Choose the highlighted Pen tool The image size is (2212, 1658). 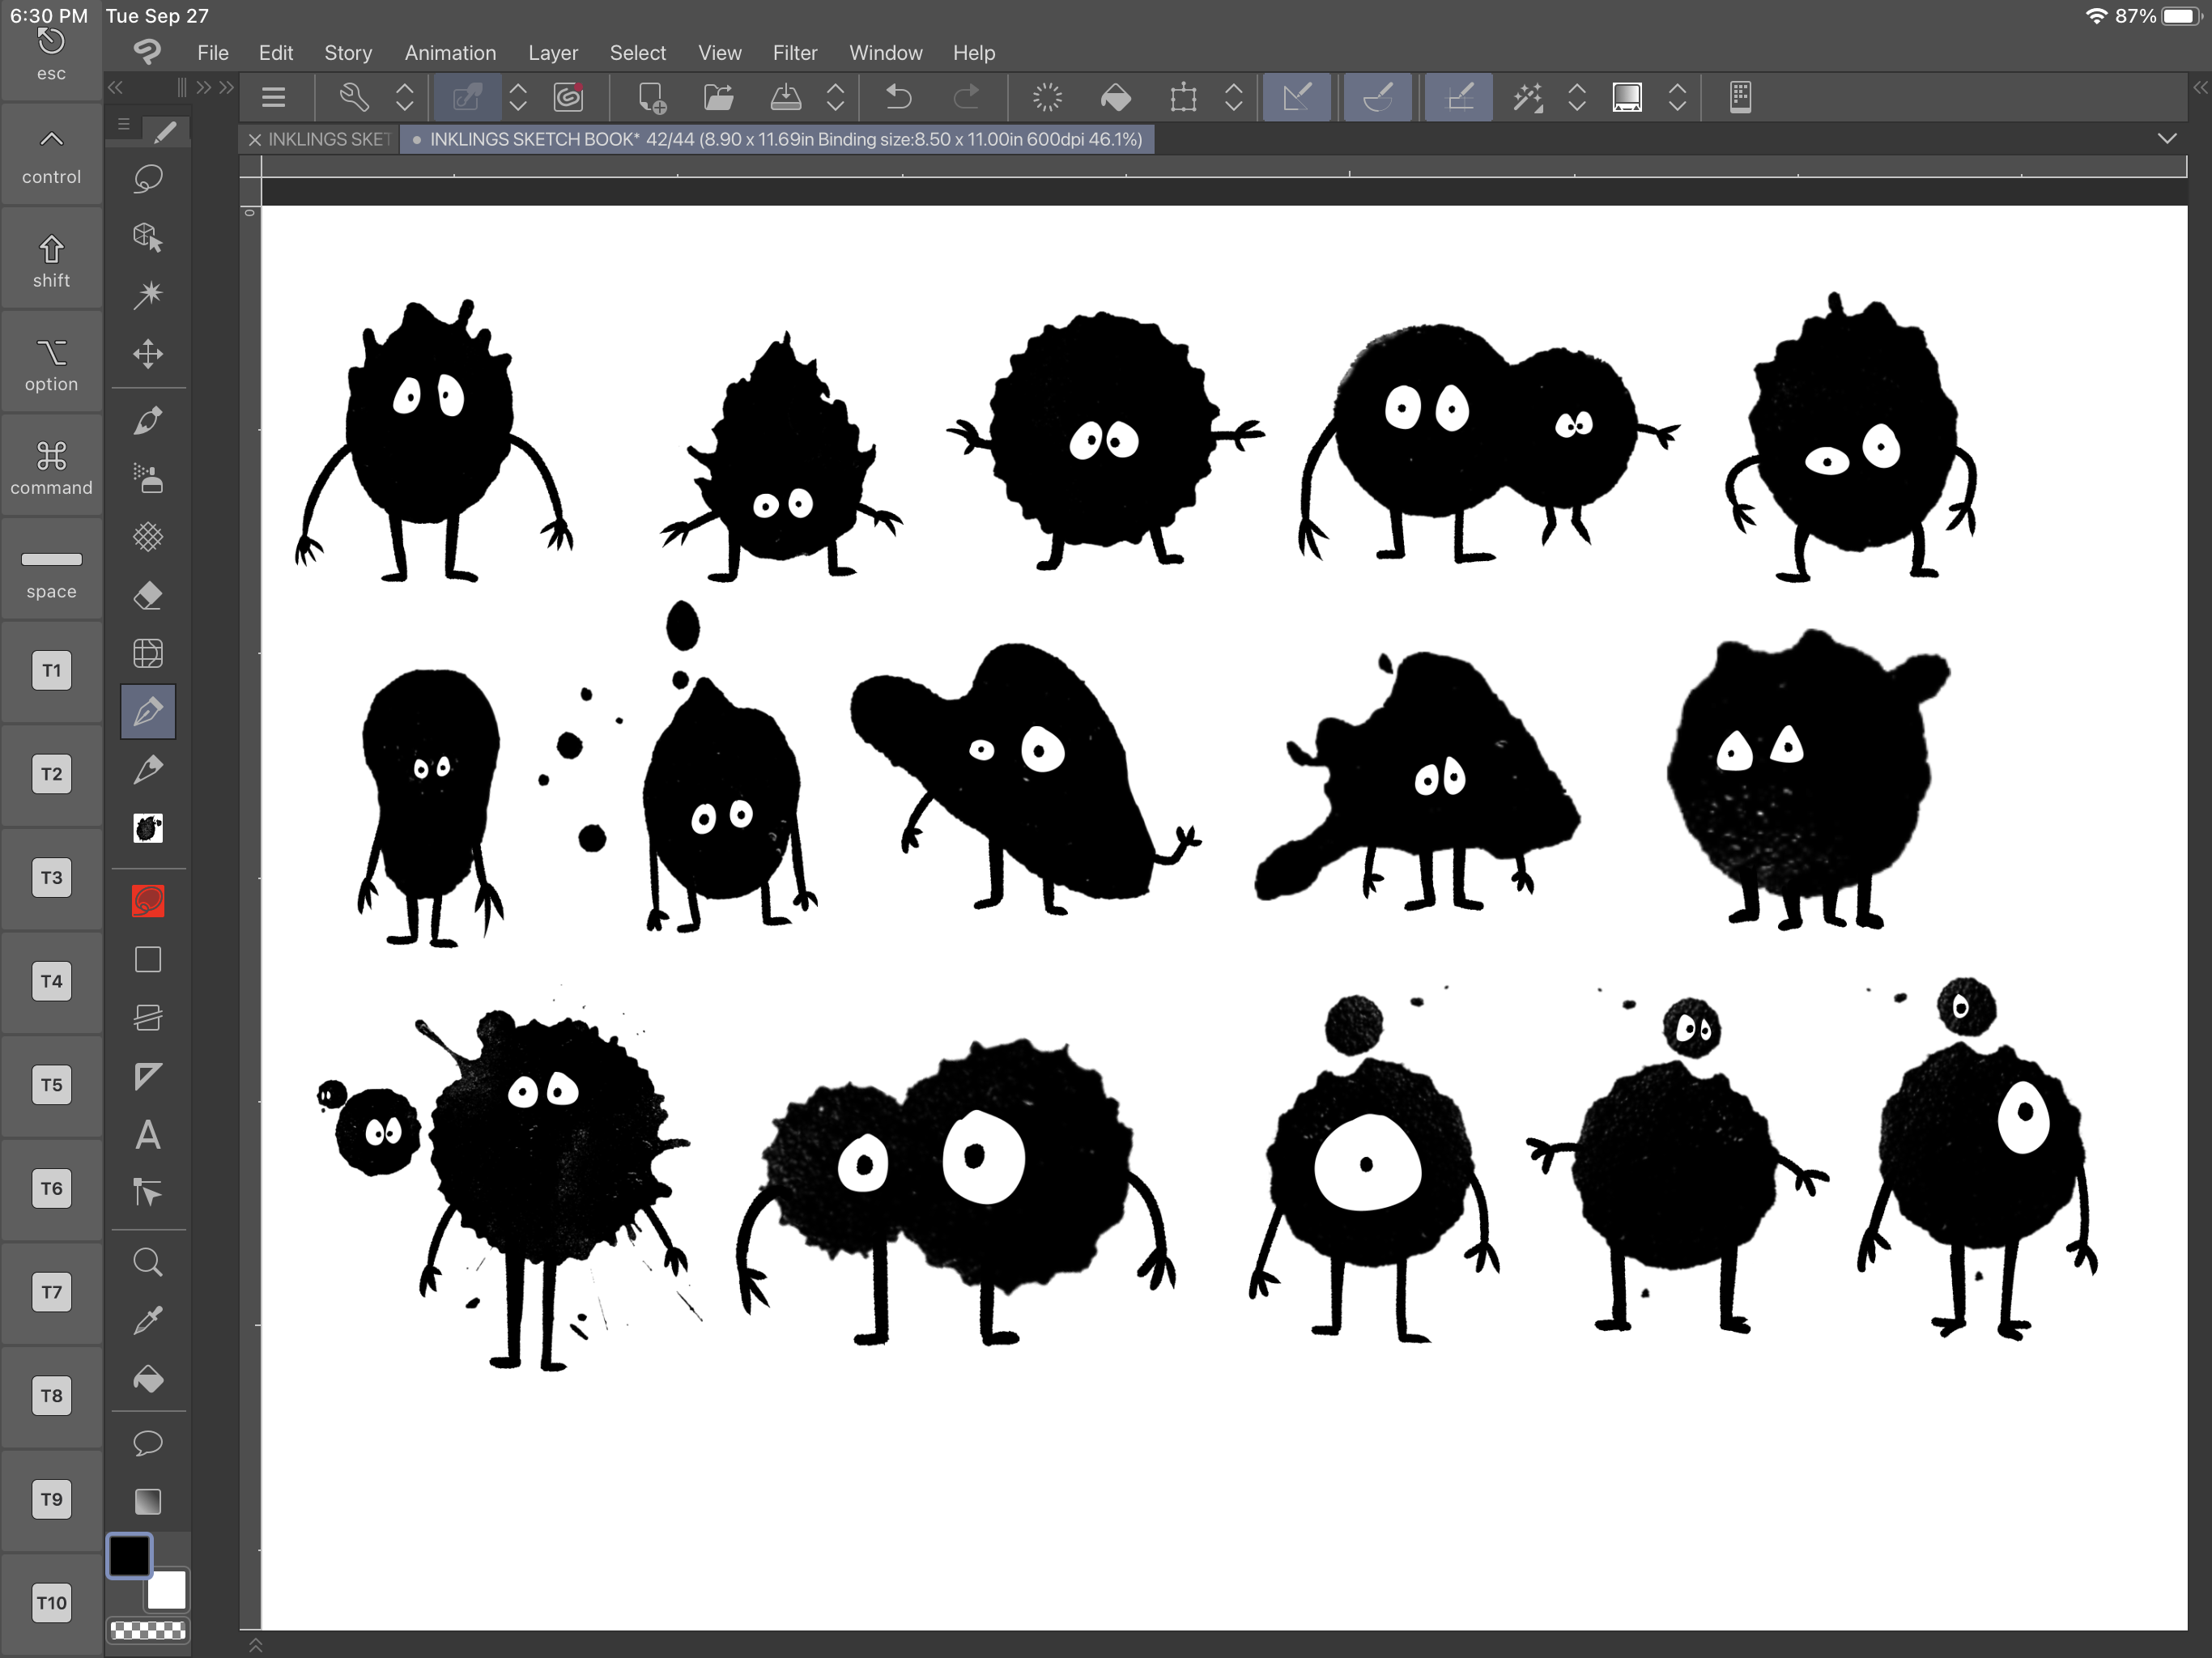[x=148, y=712]
